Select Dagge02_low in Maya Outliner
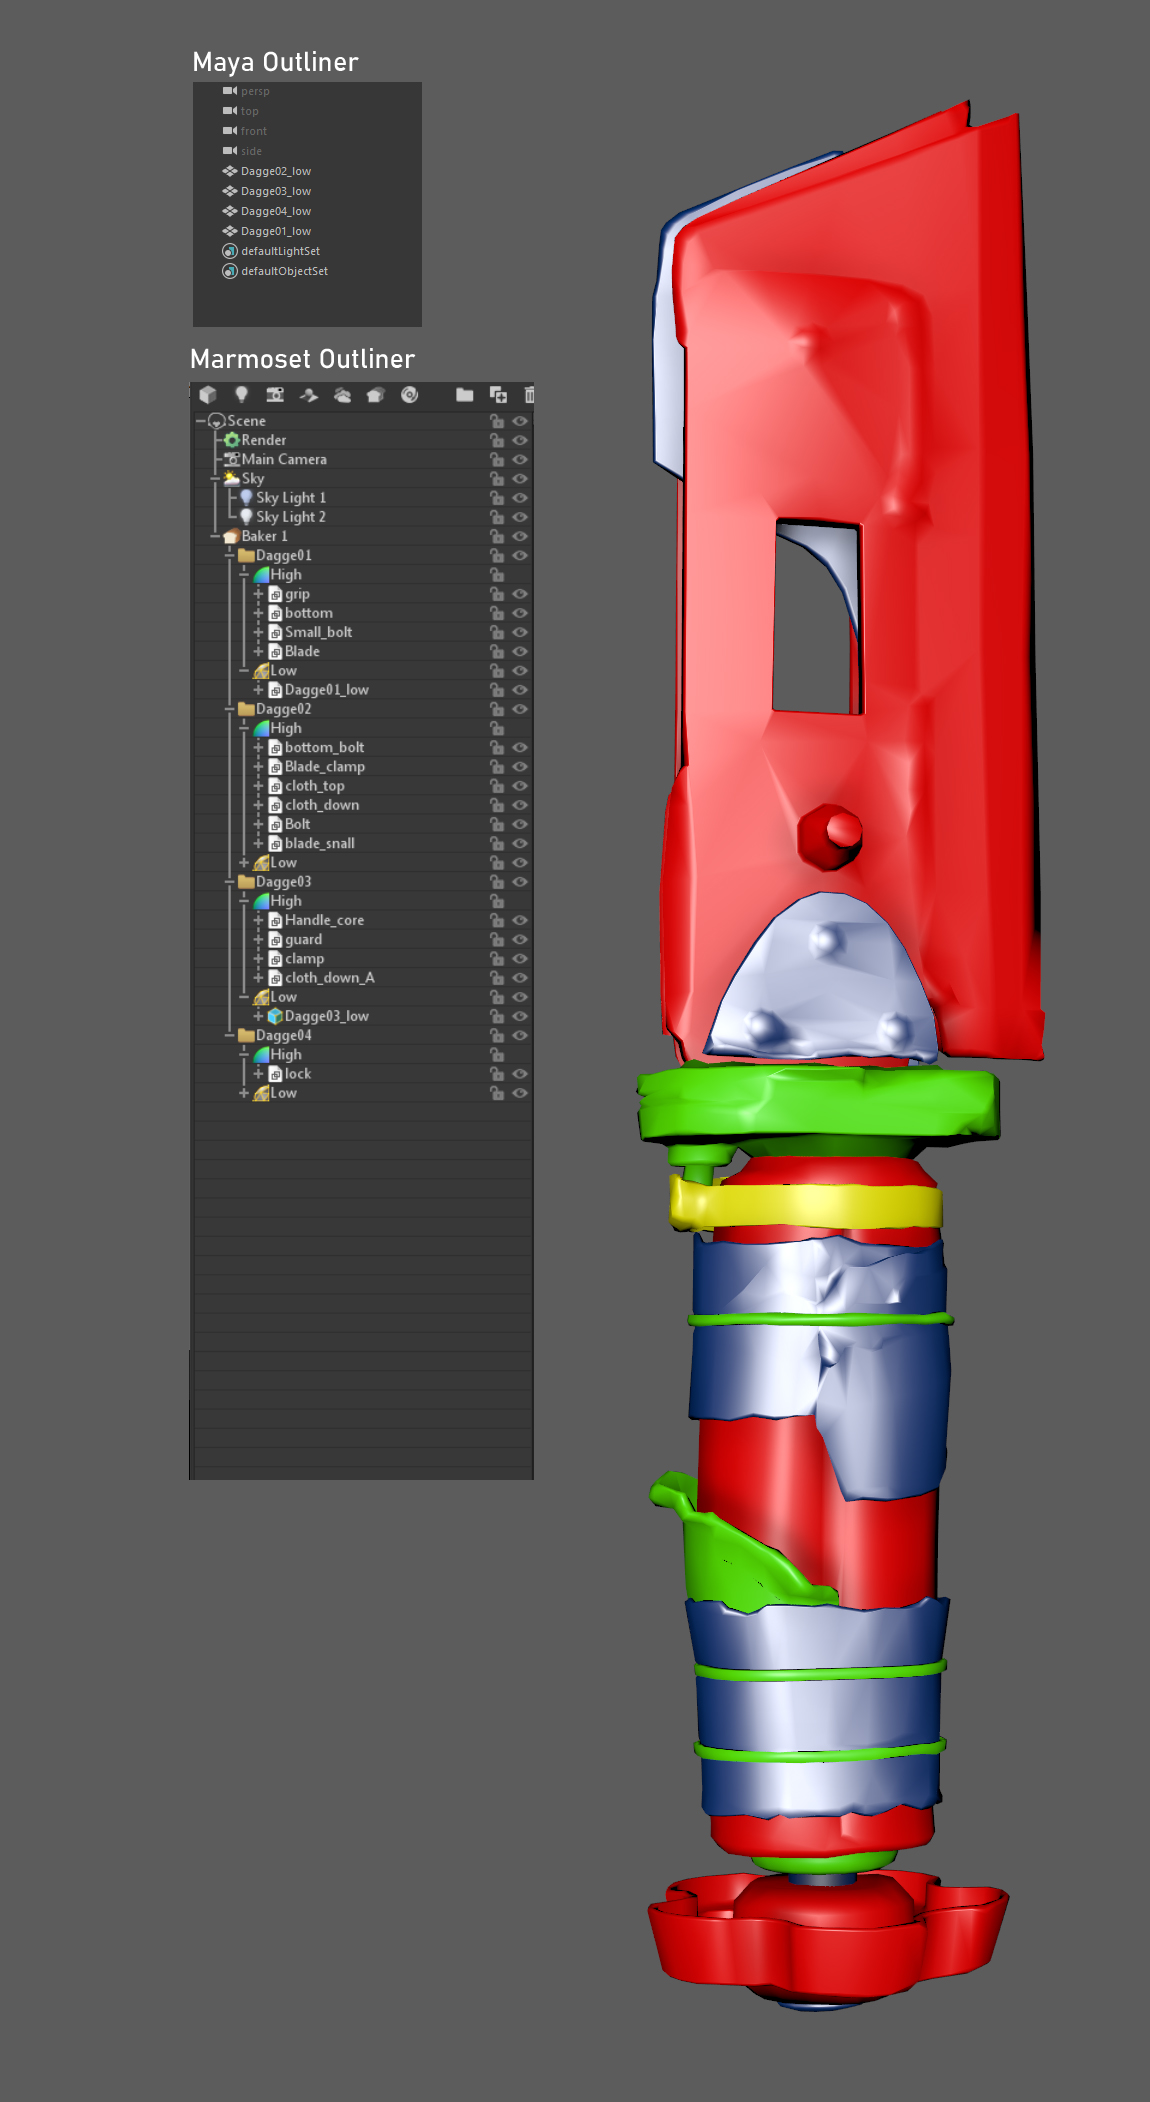 (276, 171)
